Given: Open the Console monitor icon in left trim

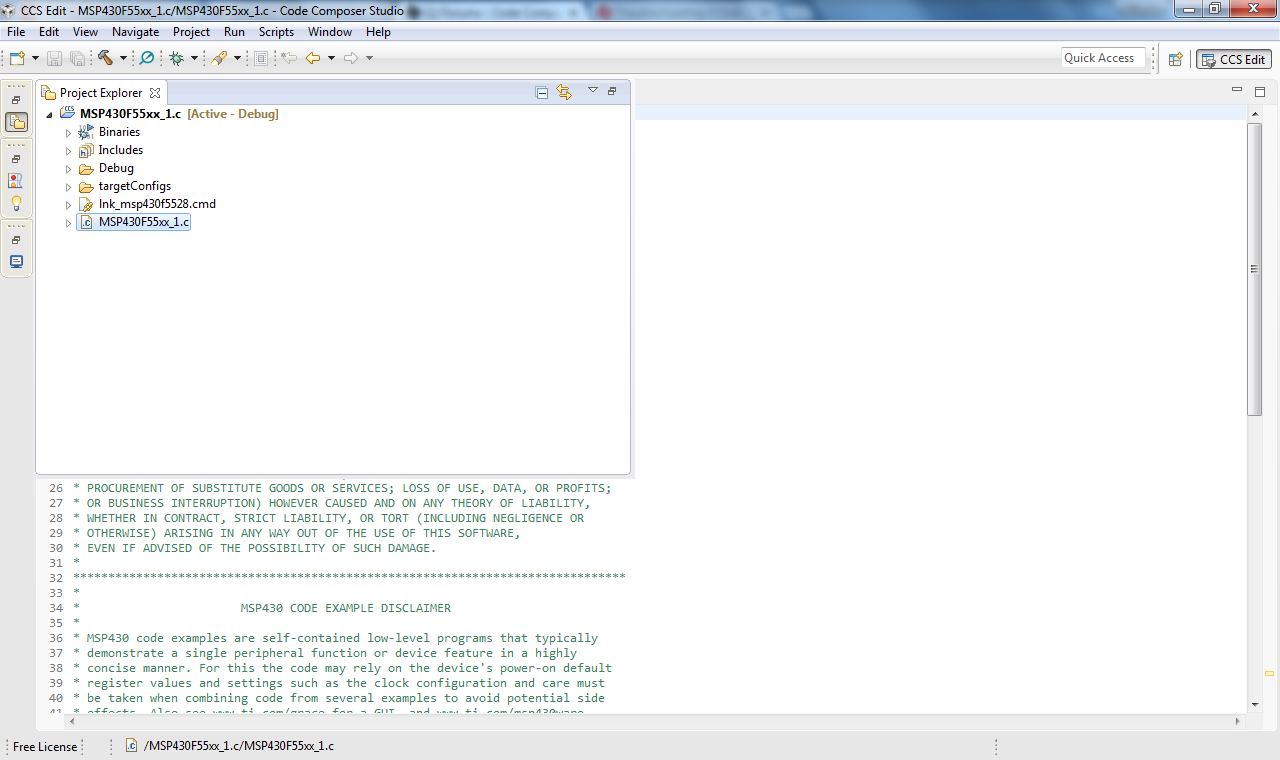Looking at the screenshot, I should pos(16,262).
